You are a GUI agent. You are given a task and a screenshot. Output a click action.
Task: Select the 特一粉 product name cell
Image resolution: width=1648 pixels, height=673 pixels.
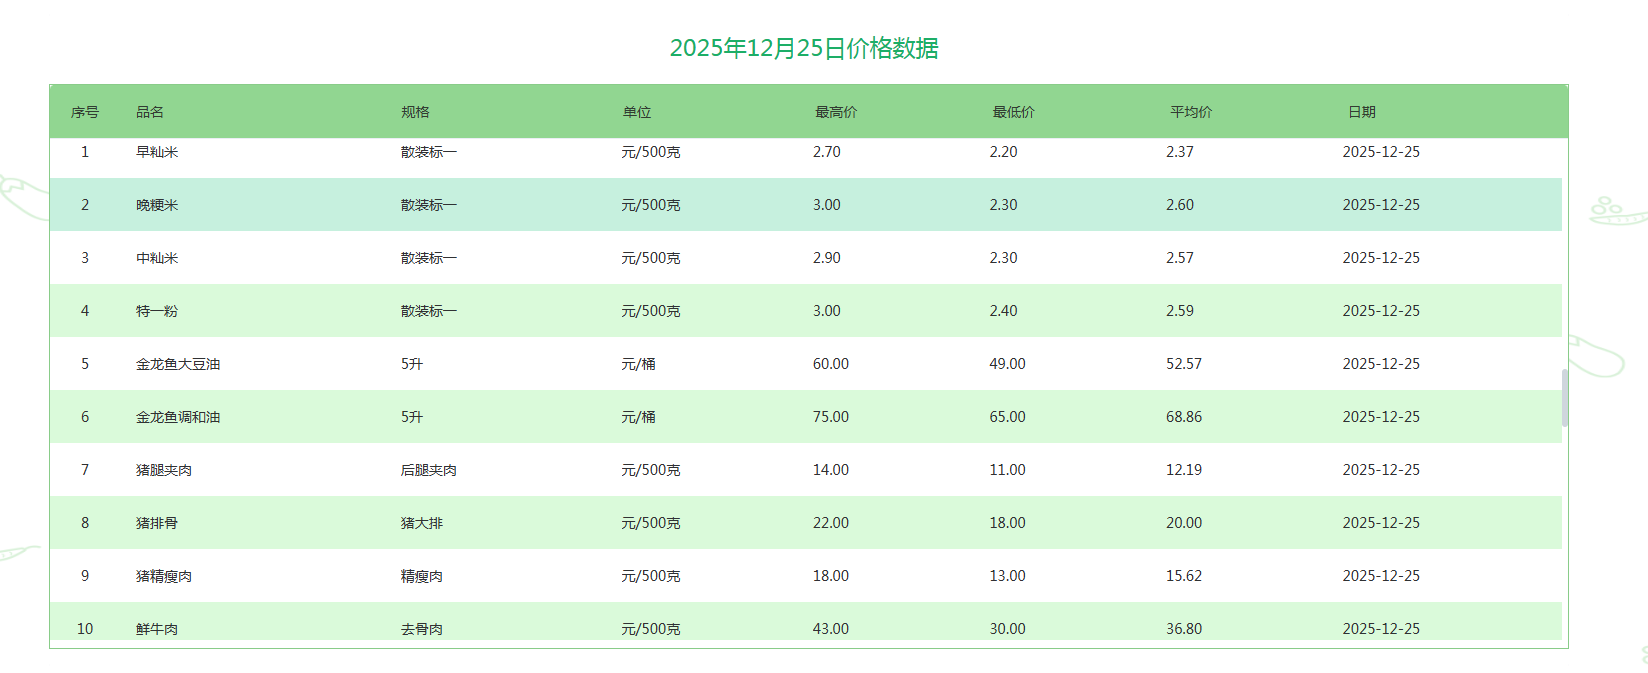(157, 311)
